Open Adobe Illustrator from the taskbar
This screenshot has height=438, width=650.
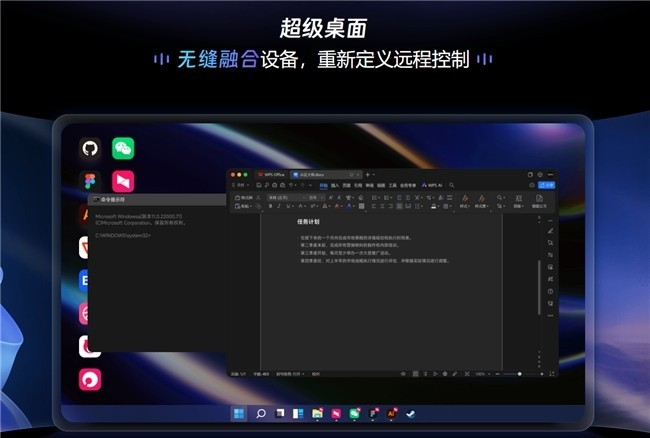[392, 412]
